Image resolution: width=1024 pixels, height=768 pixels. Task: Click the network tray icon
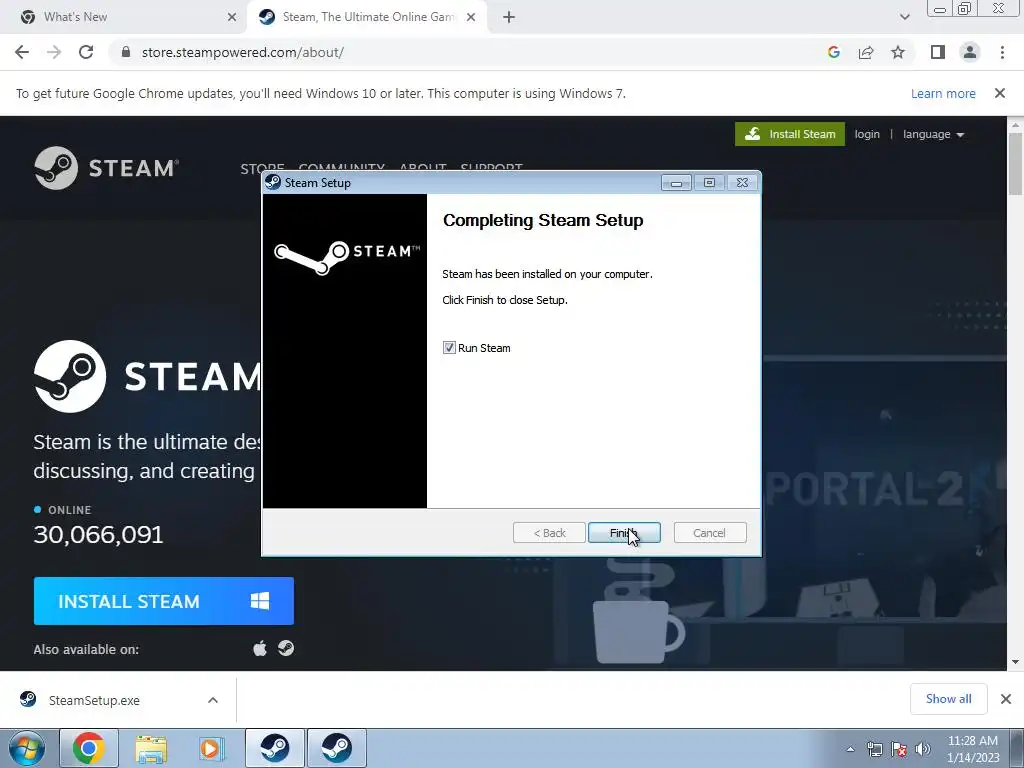(874, 749)
